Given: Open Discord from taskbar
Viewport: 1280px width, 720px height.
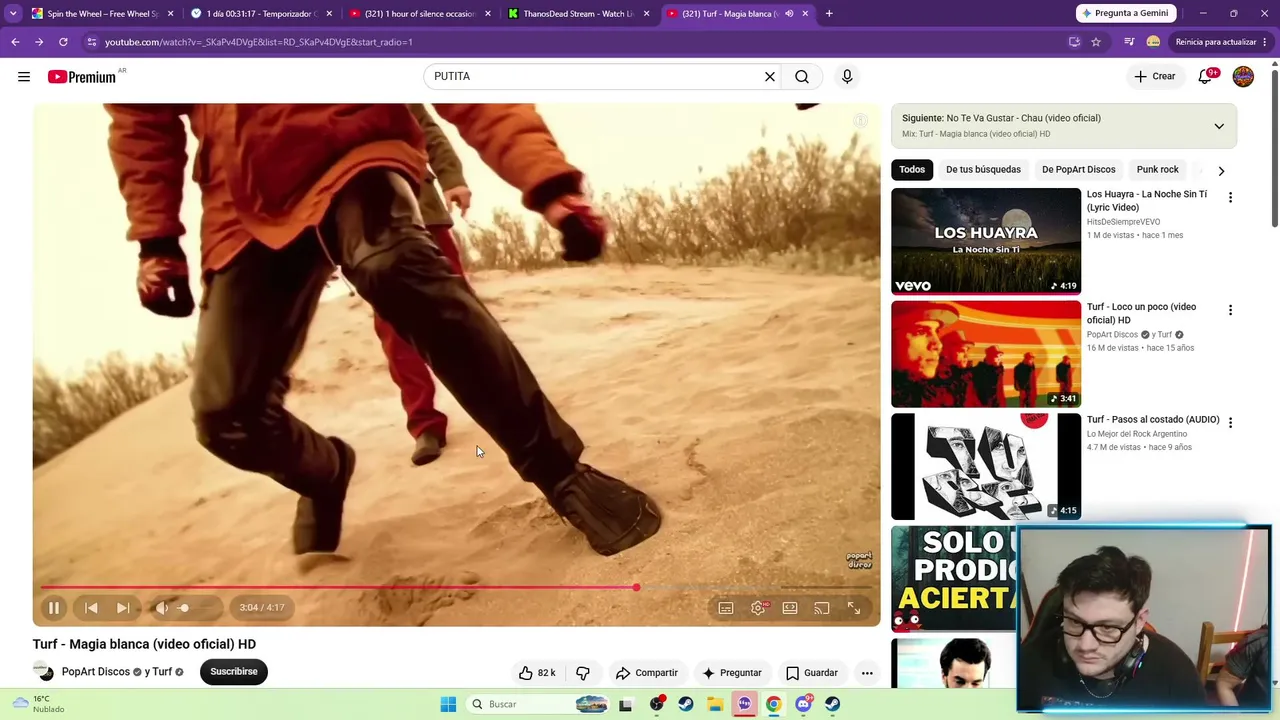Looking at the screenshot, I should pos(803,704).
